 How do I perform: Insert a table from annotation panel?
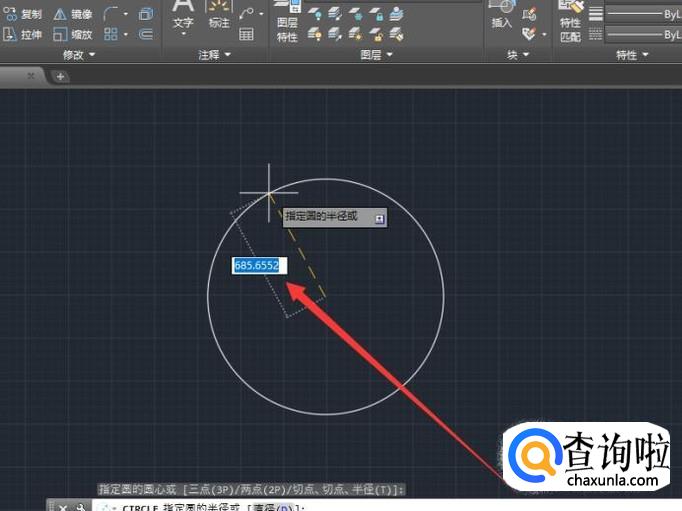(246, 34)
